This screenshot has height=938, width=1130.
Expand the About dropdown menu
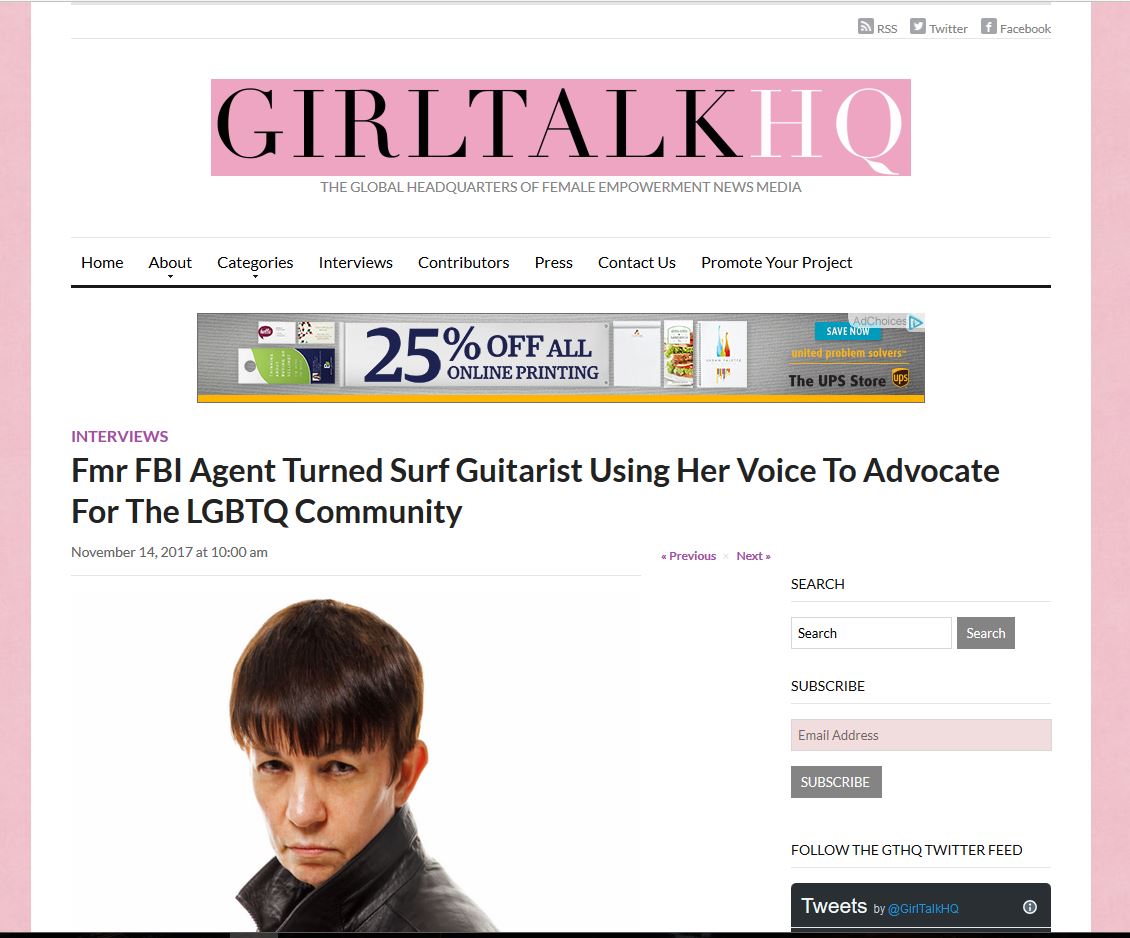170,263
